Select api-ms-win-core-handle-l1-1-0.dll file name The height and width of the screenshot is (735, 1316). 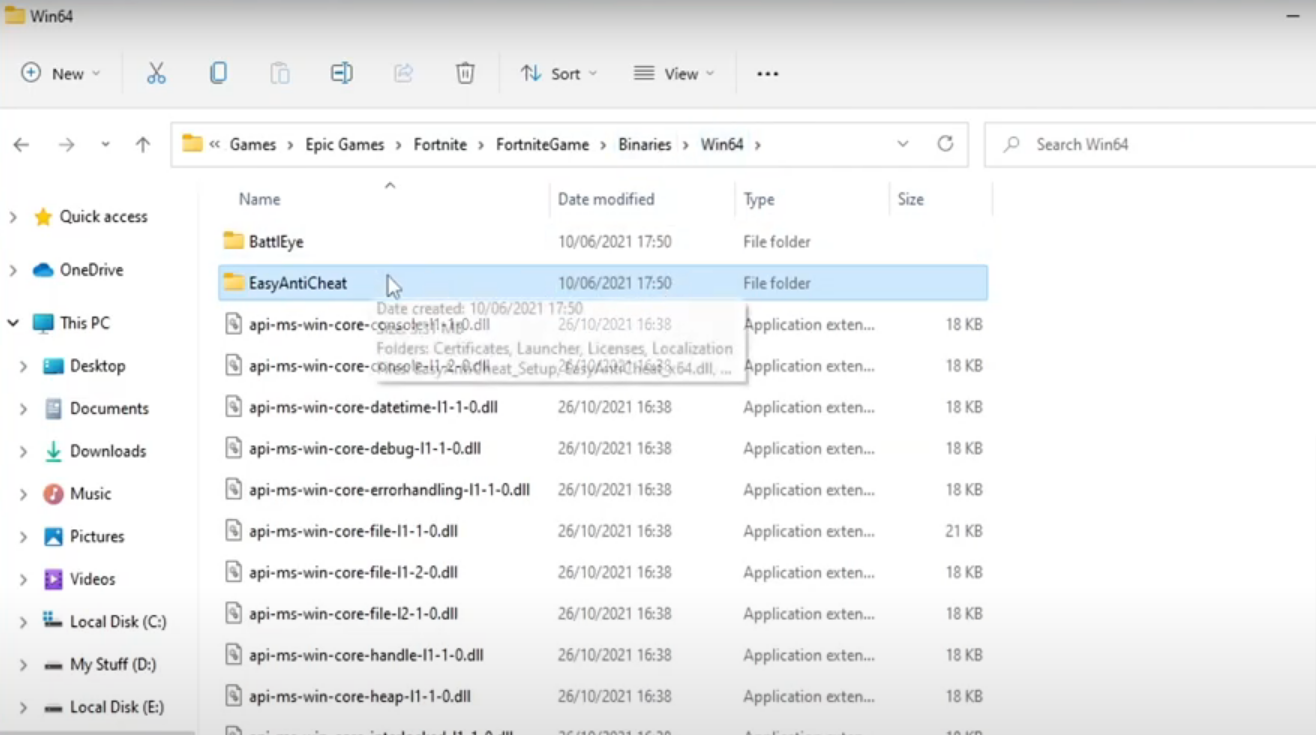click(366, 655)
